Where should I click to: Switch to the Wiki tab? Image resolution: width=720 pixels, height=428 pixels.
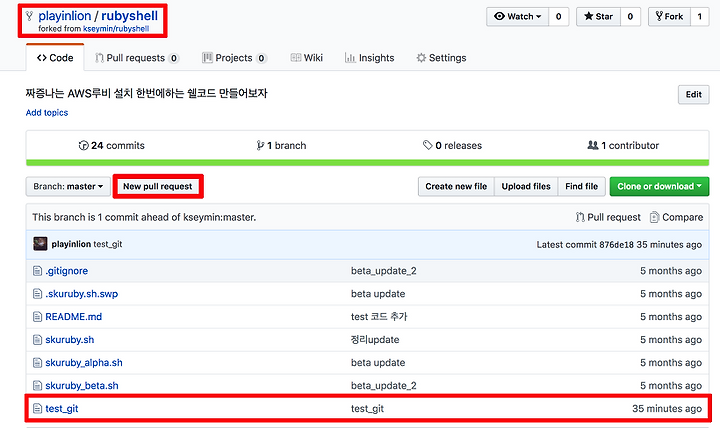(307, 58)
